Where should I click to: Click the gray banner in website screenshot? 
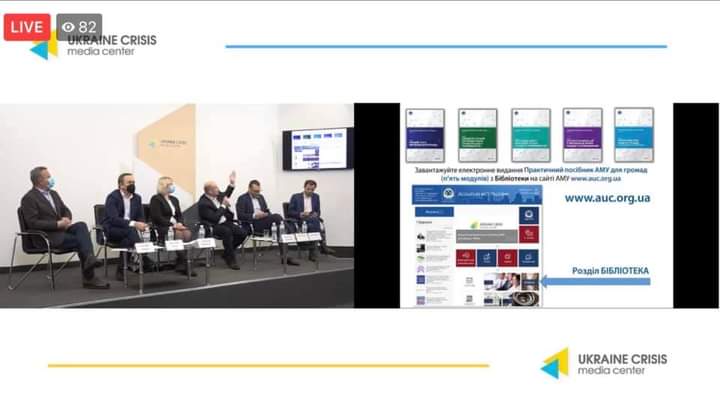(x=486, y=236)
